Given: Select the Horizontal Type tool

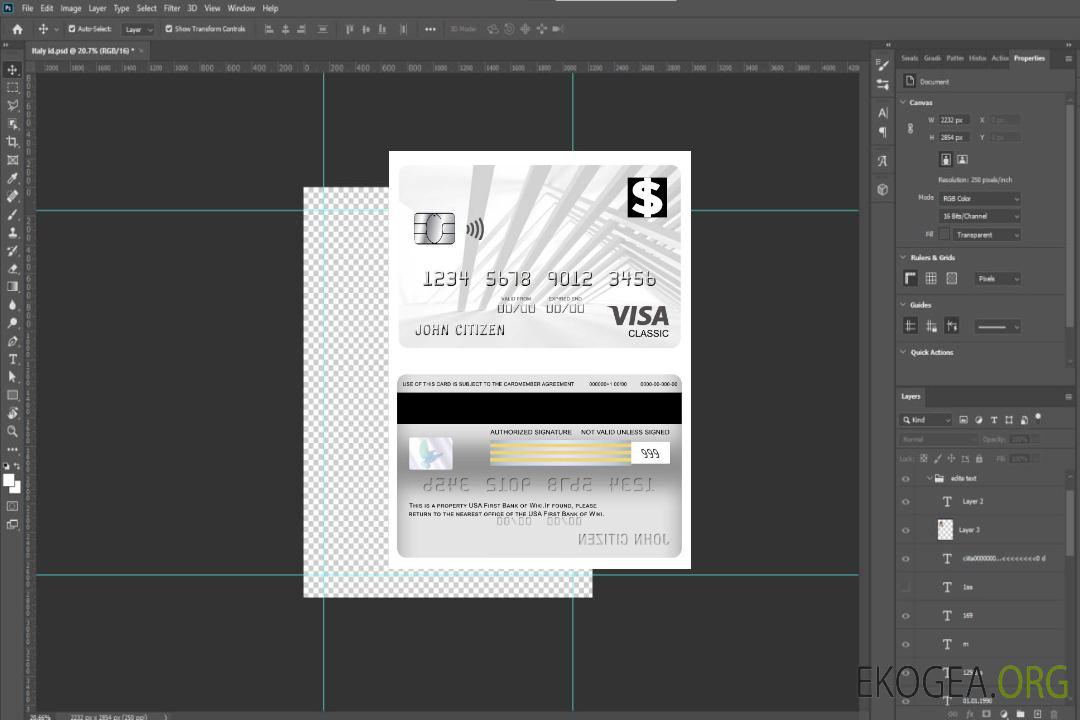Looking at the screenshot, I should [12, 359].
